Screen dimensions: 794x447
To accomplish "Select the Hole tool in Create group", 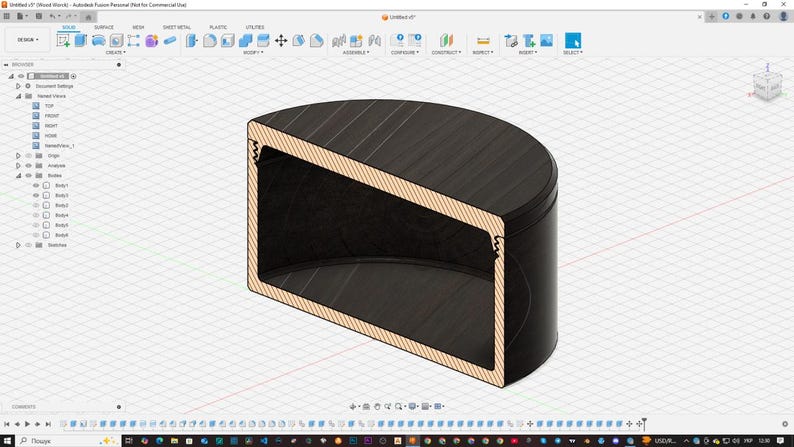I will tap(116, 40).
